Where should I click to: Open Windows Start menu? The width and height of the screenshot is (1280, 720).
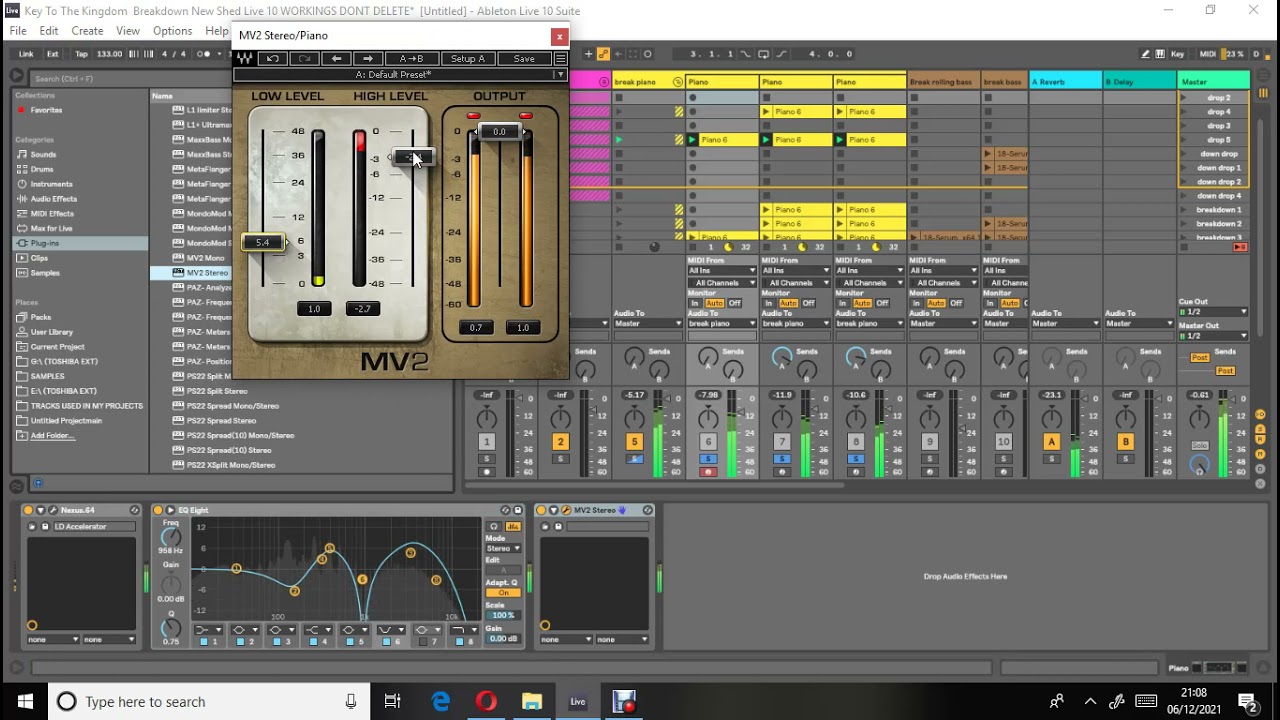coord(25,701)
